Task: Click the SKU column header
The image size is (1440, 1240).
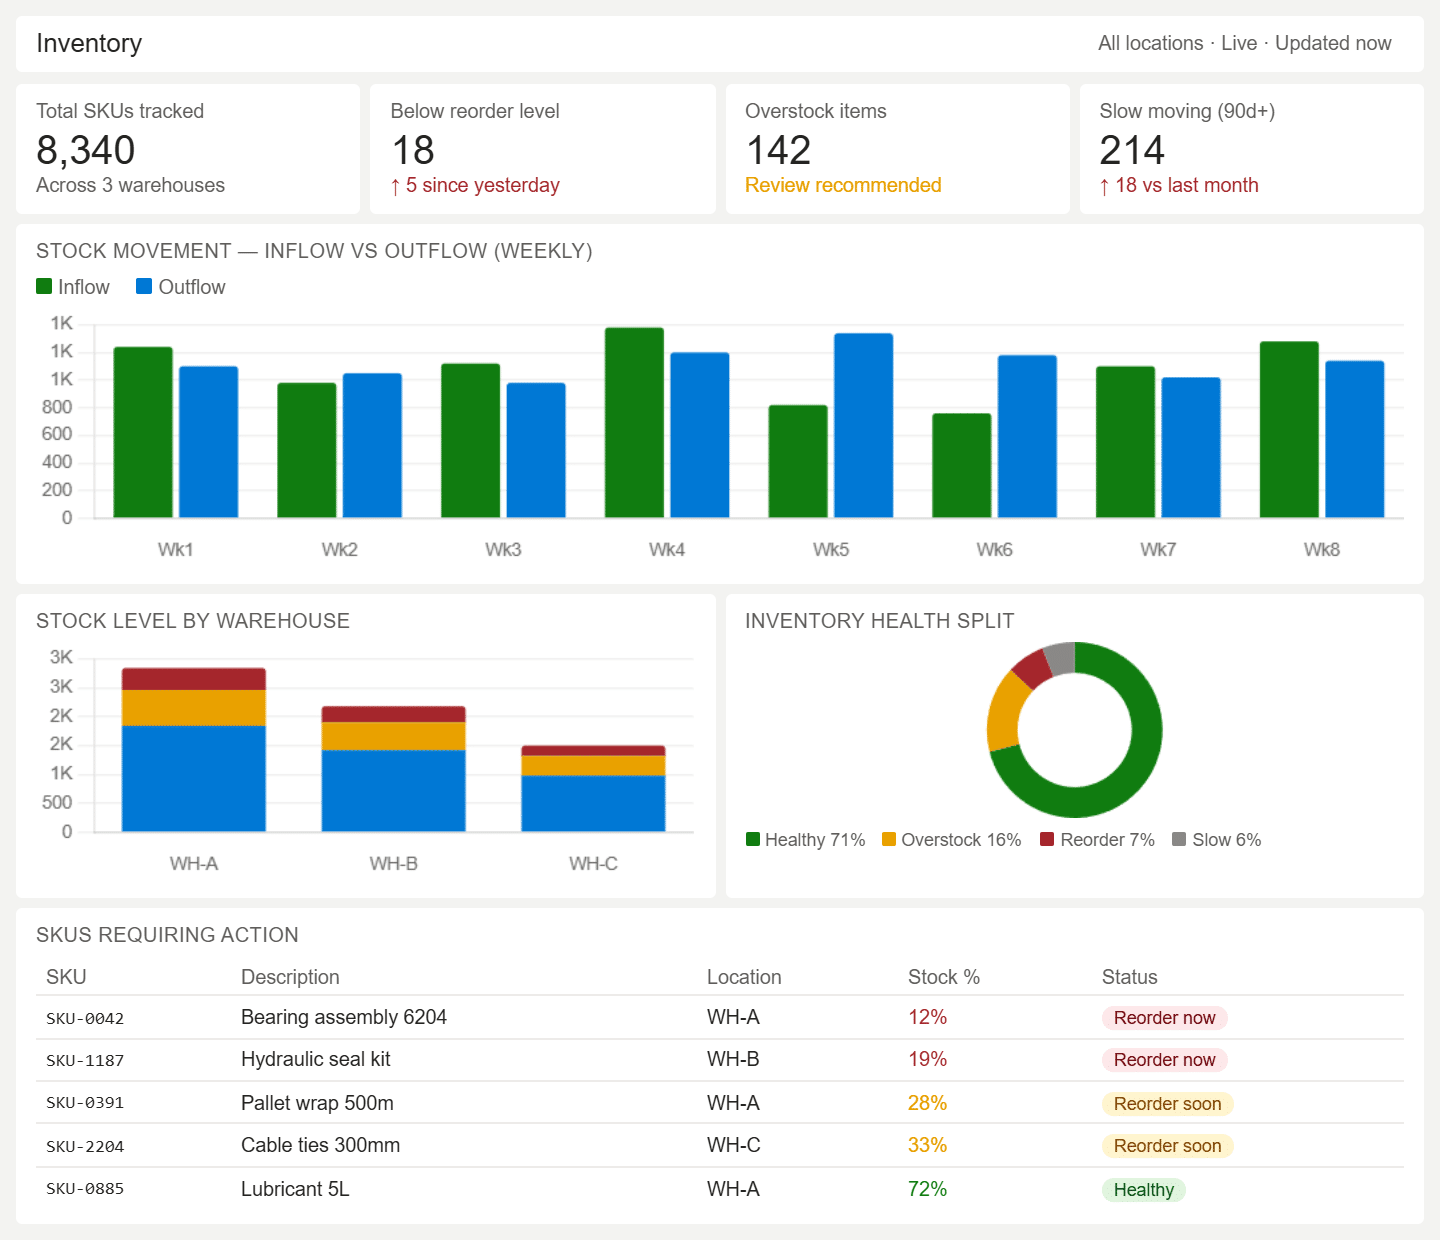Action: [66, 977]
